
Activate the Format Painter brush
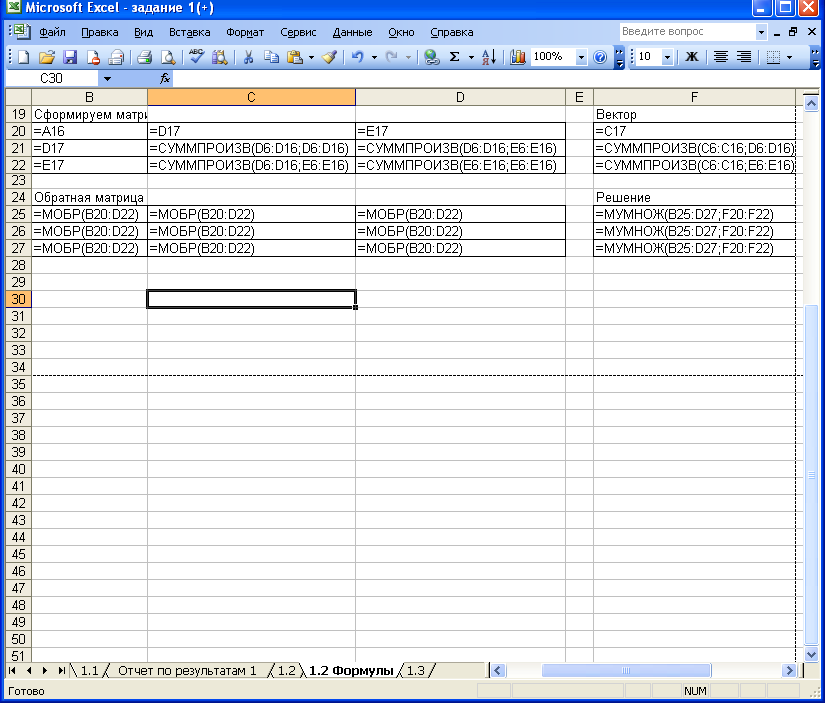pyautogui.click(x=330, y=57)
